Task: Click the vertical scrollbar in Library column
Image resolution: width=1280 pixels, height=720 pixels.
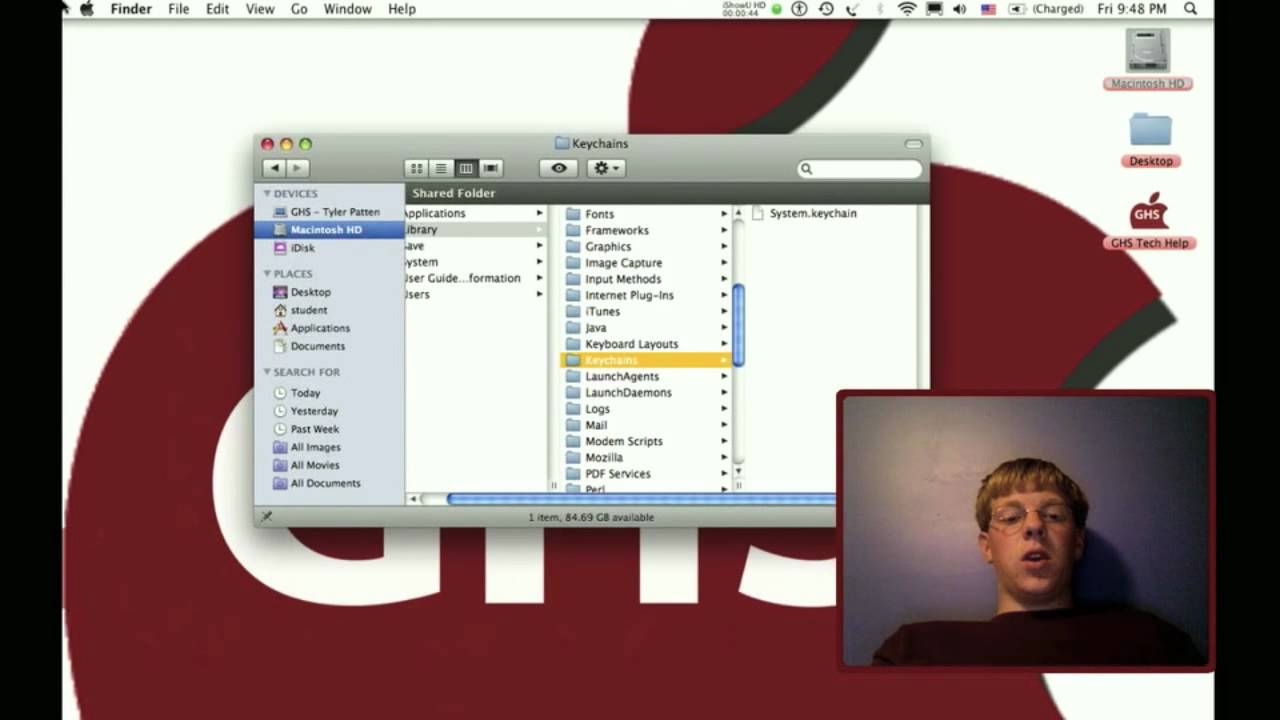Action: [x=739, y=325]
